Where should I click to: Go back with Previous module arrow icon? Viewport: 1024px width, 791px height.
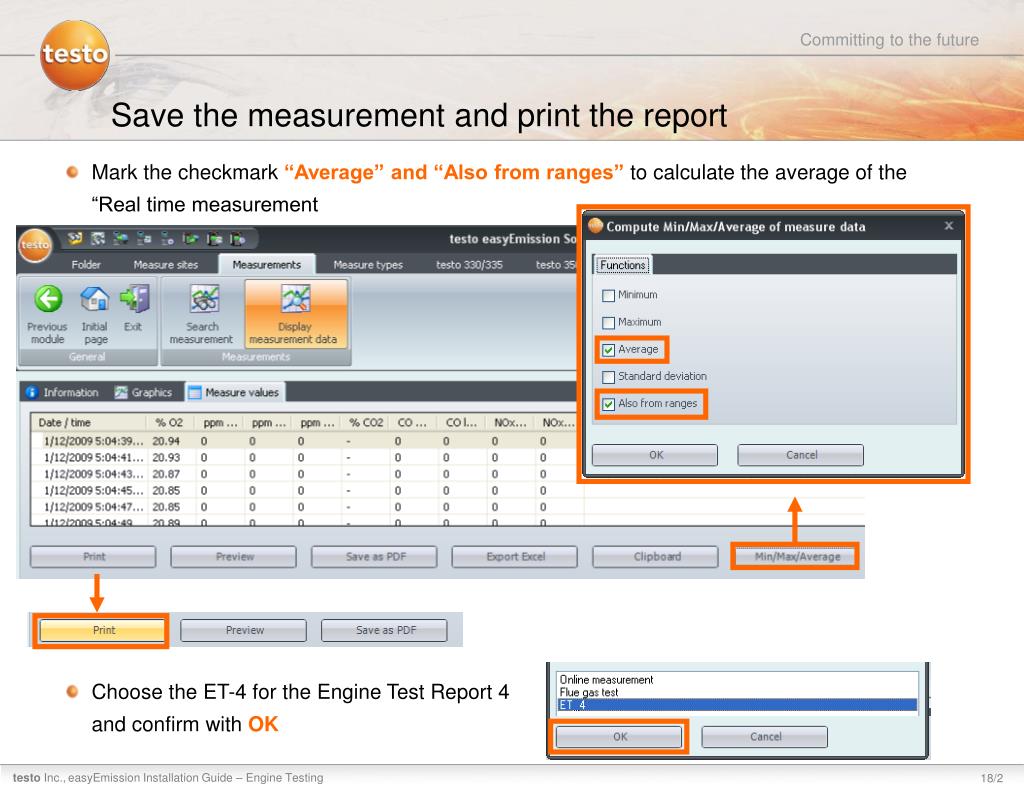point(48,299)
